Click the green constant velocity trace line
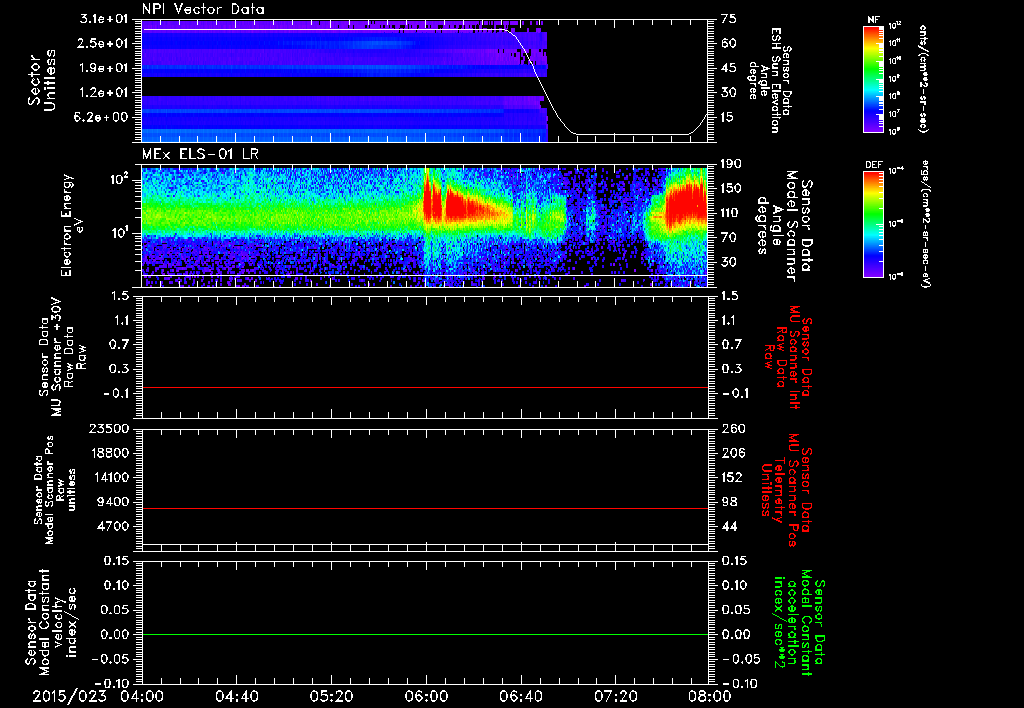 [425, 634]
